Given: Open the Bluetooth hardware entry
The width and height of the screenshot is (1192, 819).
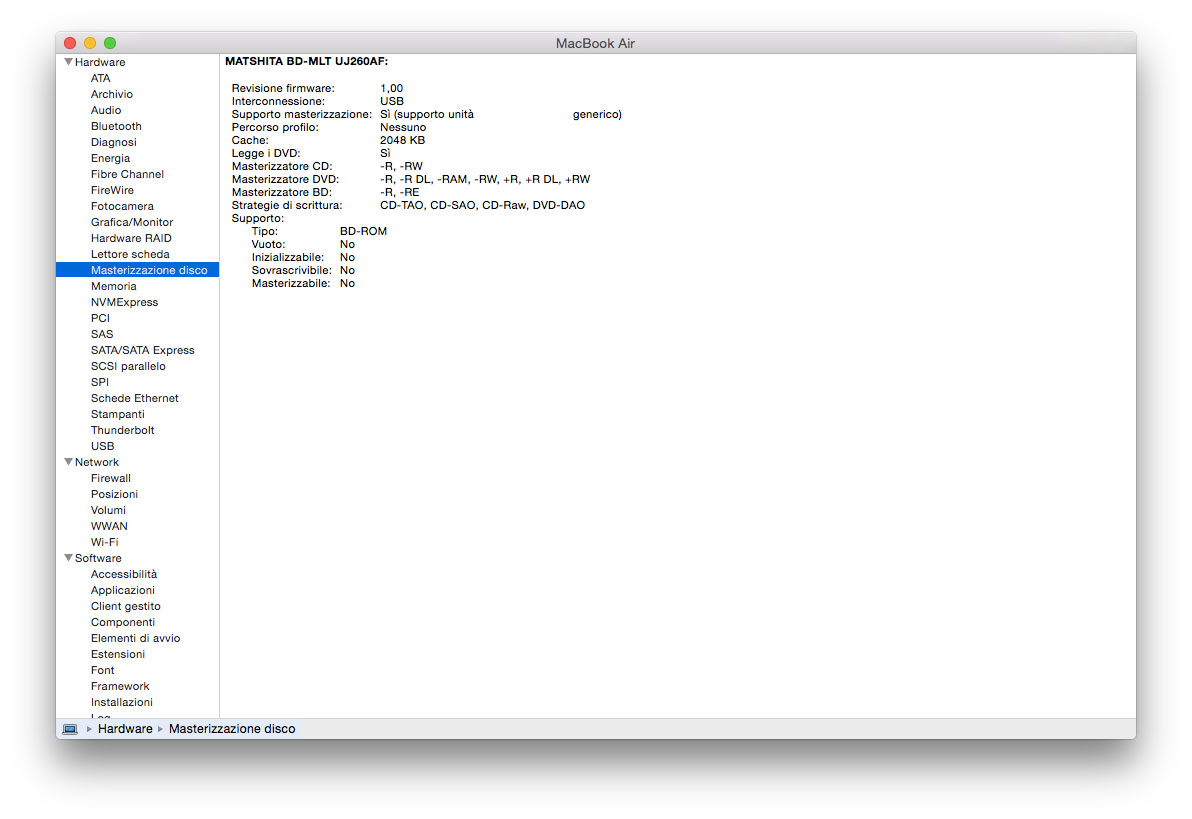Looking at the screenshot, I should pos(116,126).
